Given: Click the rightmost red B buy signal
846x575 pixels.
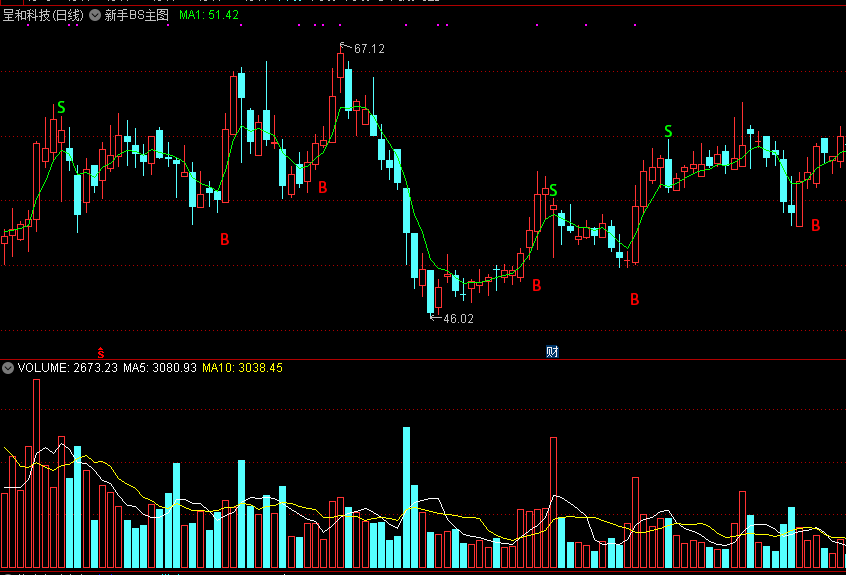Looking at the screenshot, I should pyautogui.click(x=816, y=225).
